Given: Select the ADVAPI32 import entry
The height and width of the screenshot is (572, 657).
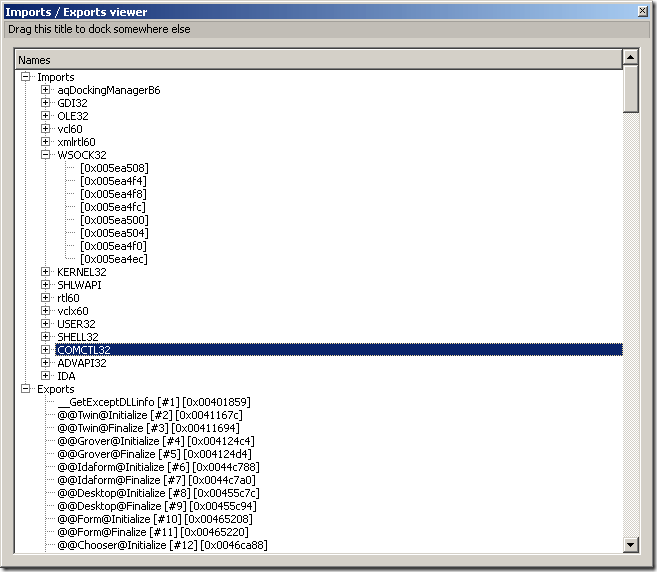Looking at the screenshot, I should 80,363.
